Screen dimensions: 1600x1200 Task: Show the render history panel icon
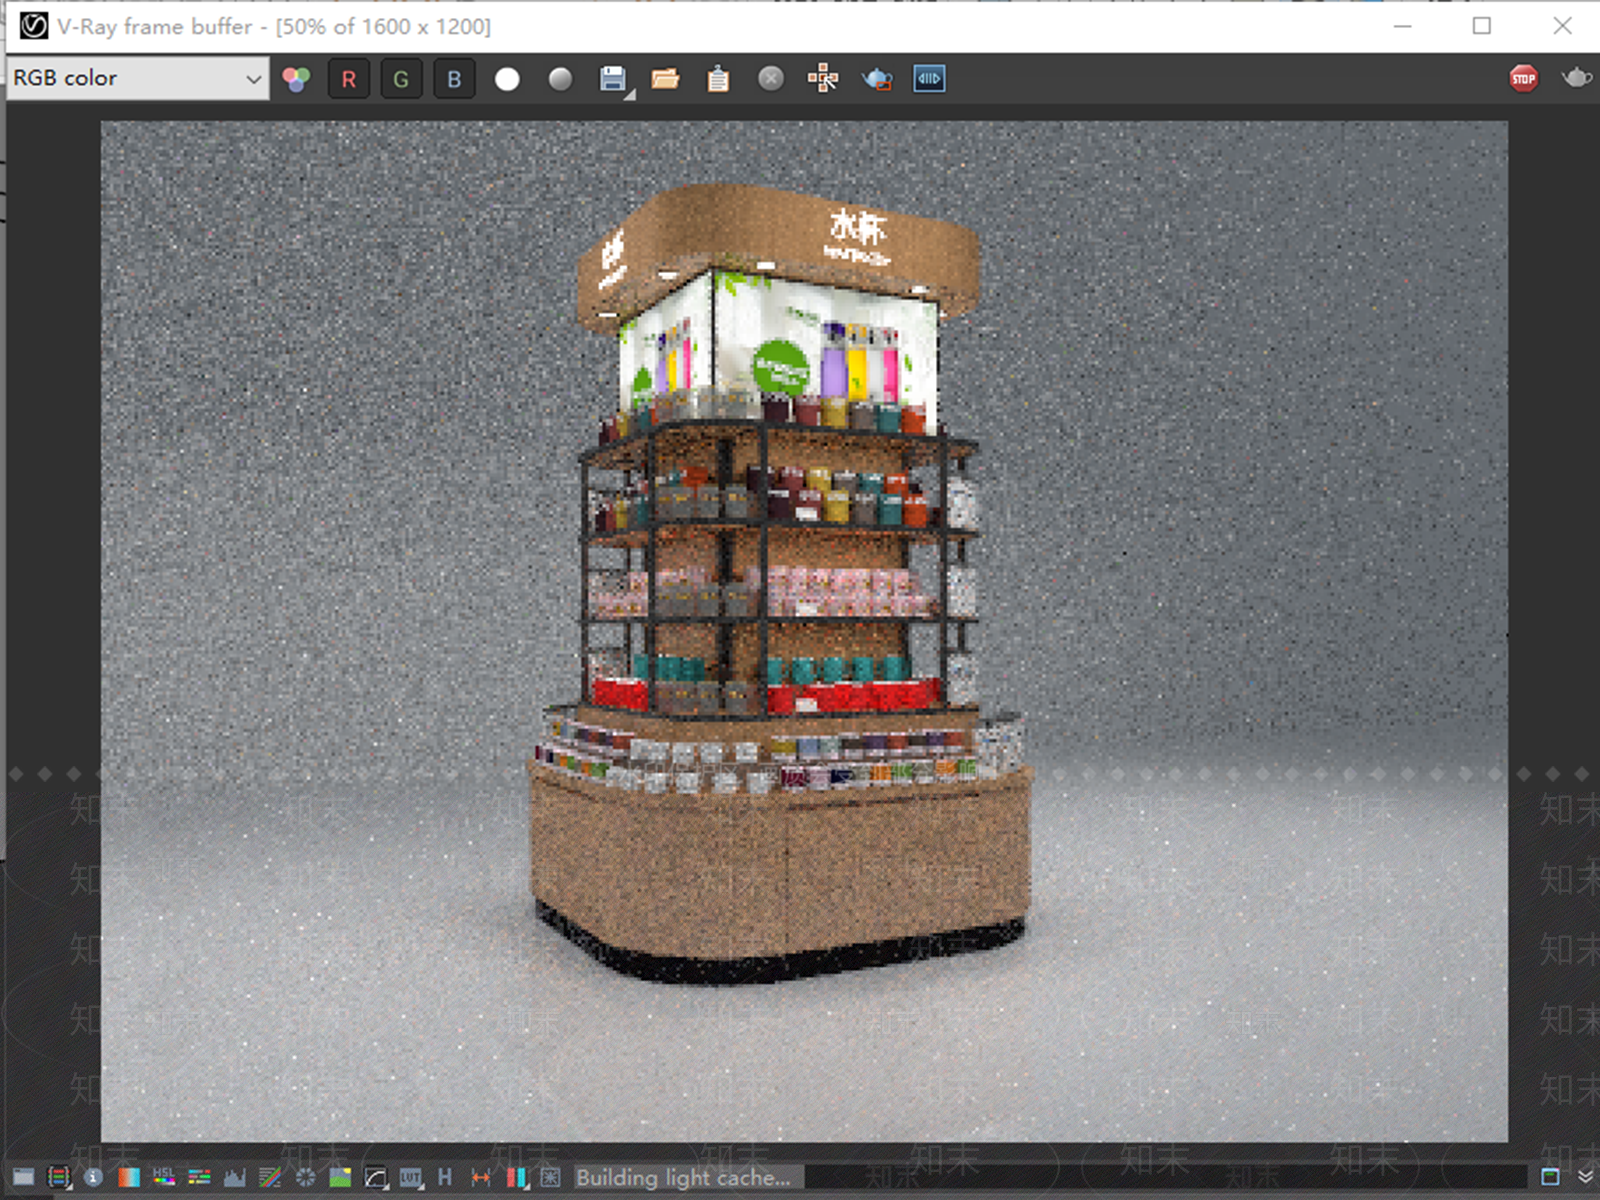click(23, 1177)
